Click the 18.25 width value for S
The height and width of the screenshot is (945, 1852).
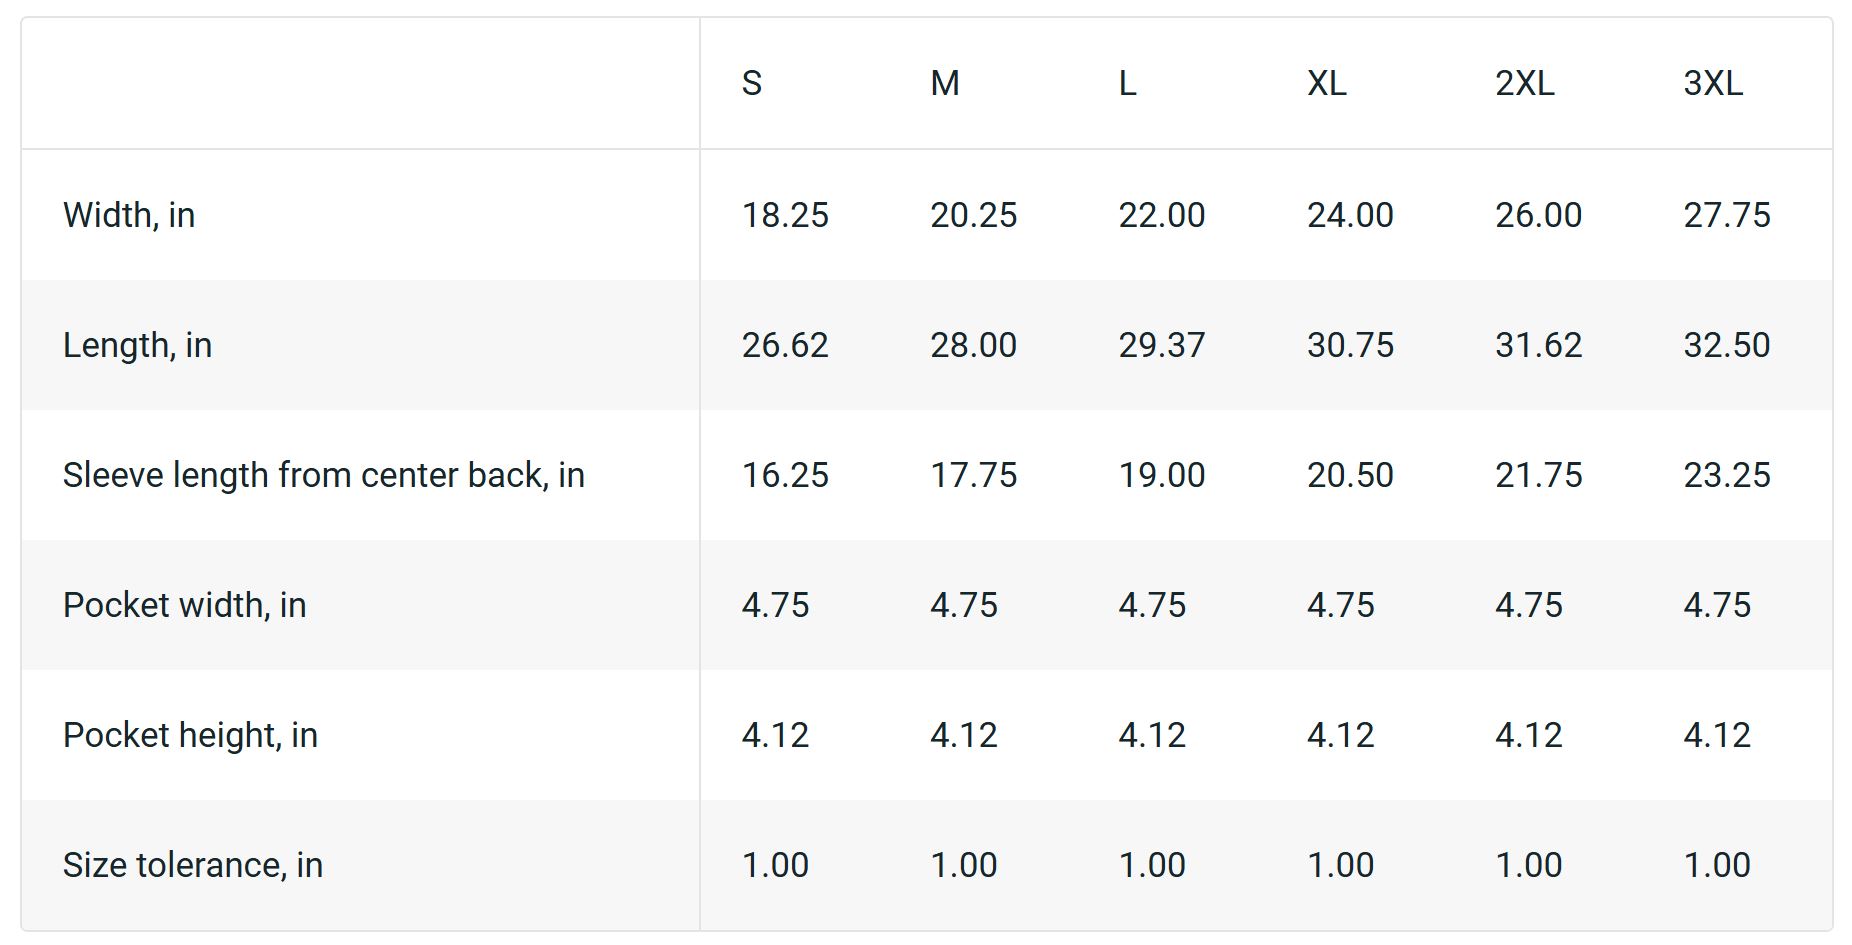tap(785, 215)
